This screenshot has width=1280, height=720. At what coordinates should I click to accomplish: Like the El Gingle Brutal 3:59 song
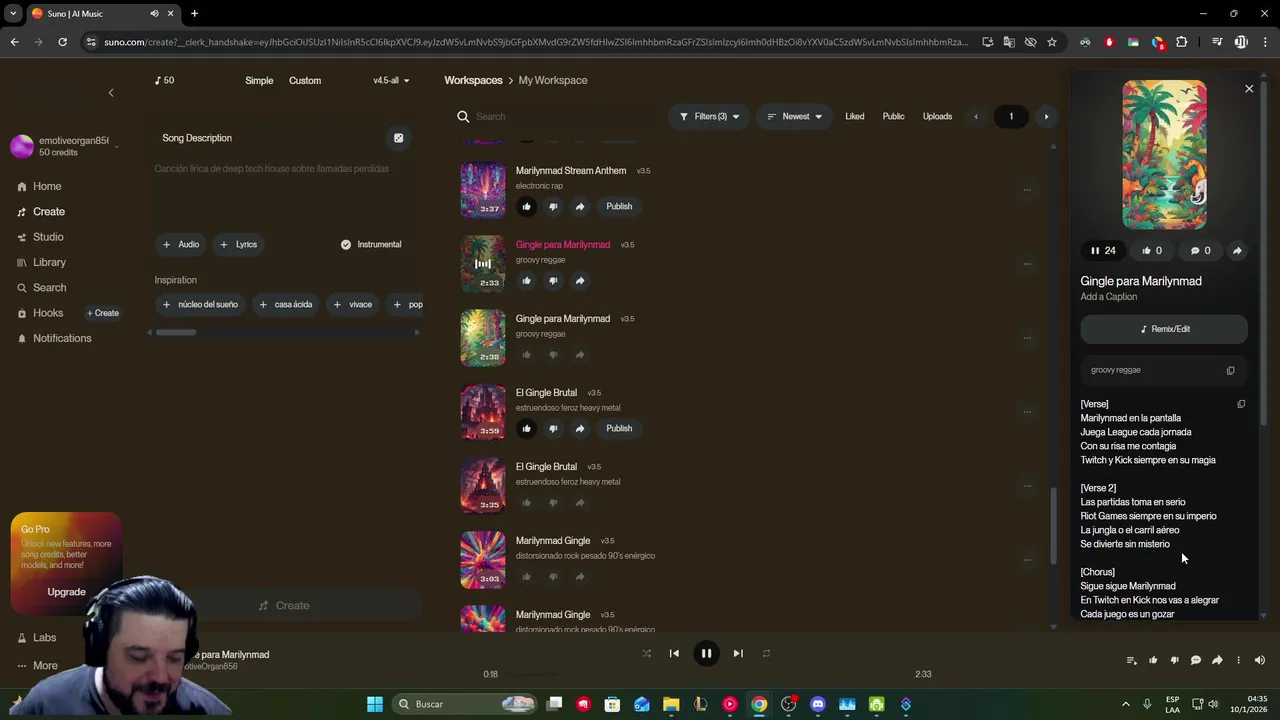tap(526, 428)
